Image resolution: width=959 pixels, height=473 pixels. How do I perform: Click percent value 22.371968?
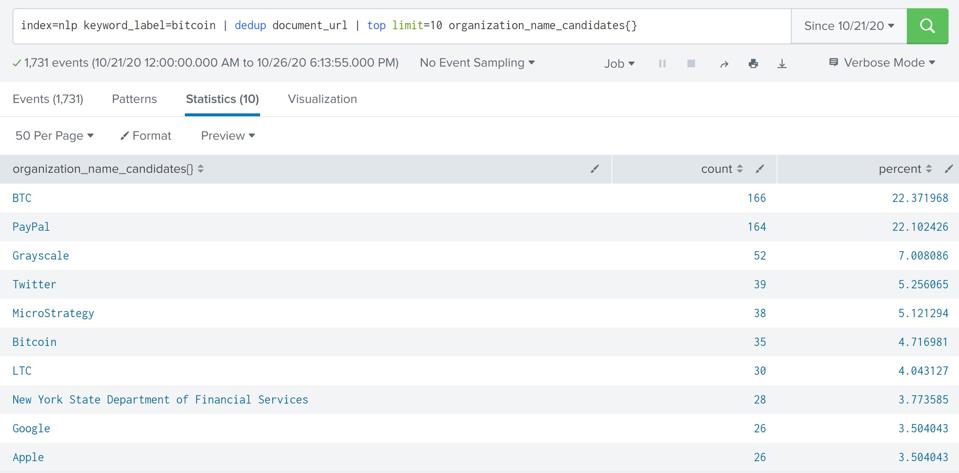[x=920, y=198]
